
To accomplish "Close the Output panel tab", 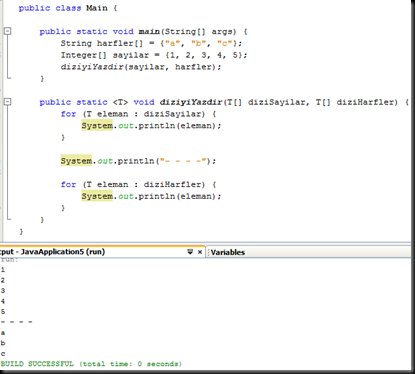I will coord(200,252).
